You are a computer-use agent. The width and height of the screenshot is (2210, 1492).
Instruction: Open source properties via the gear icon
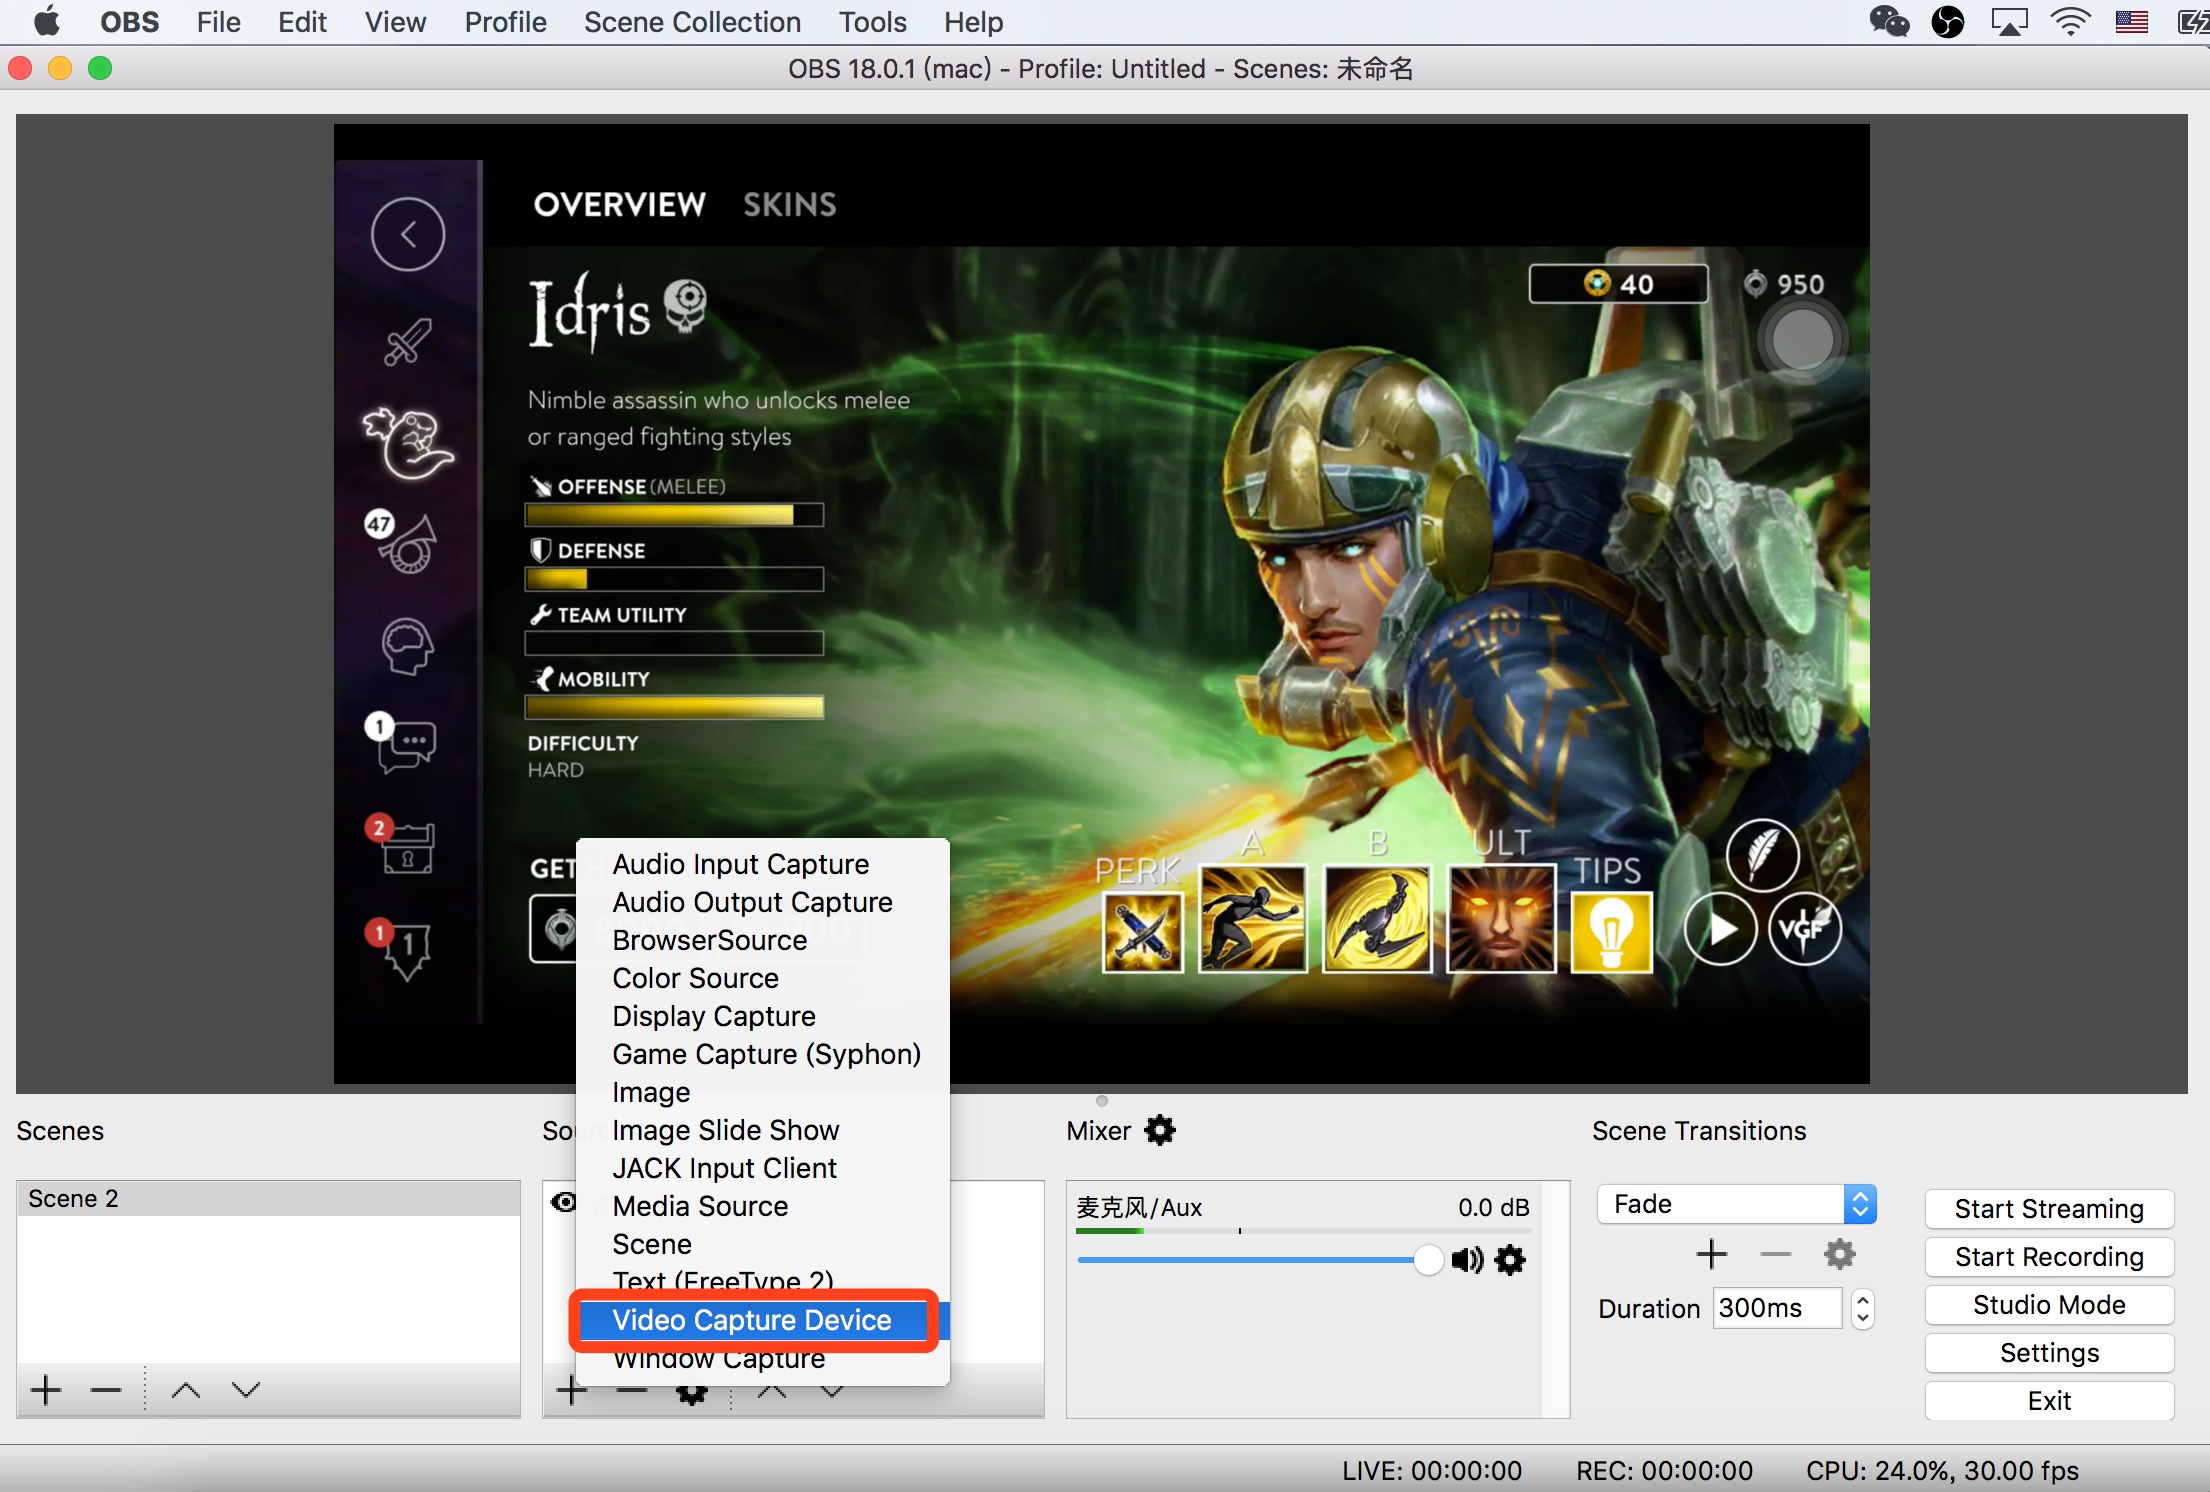(691, 1392)
